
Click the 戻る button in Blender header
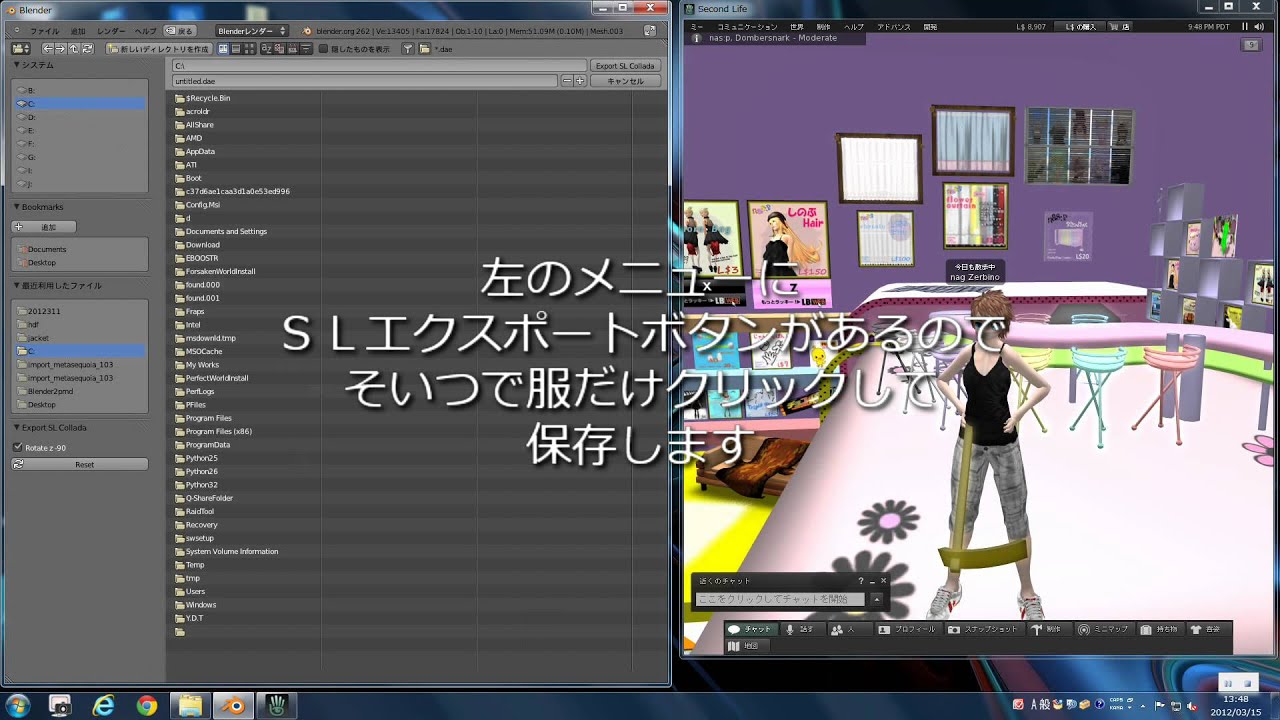pos(180,31)
